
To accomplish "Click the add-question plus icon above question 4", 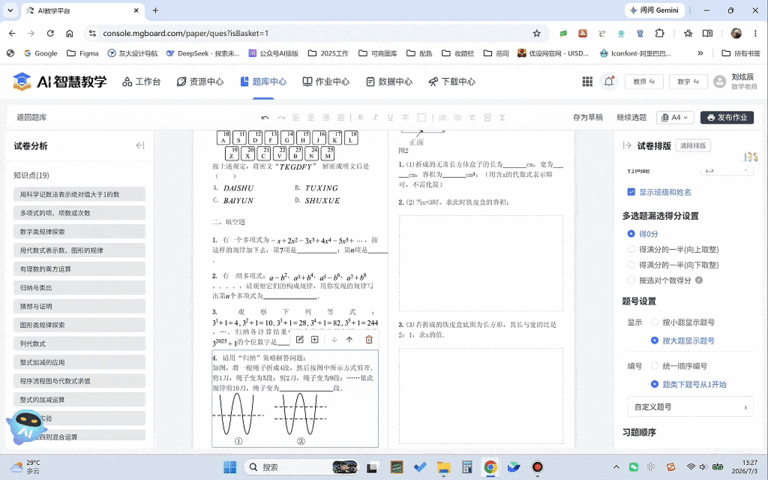I will coord(314,339).
